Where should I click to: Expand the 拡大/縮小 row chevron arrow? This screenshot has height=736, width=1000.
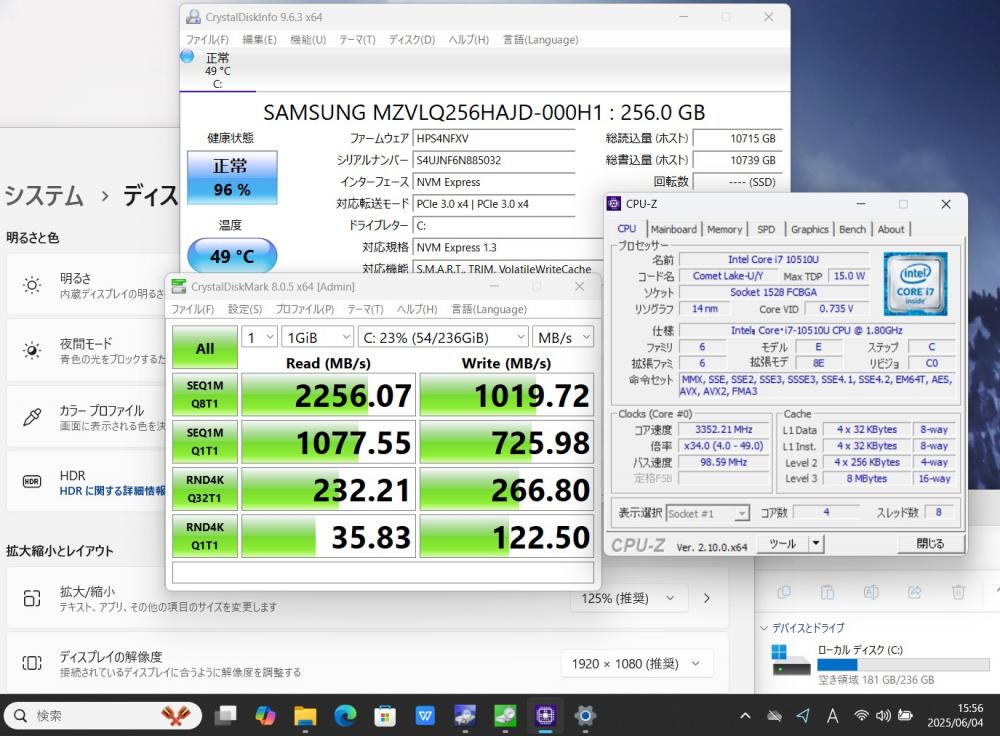click(707, 598)
